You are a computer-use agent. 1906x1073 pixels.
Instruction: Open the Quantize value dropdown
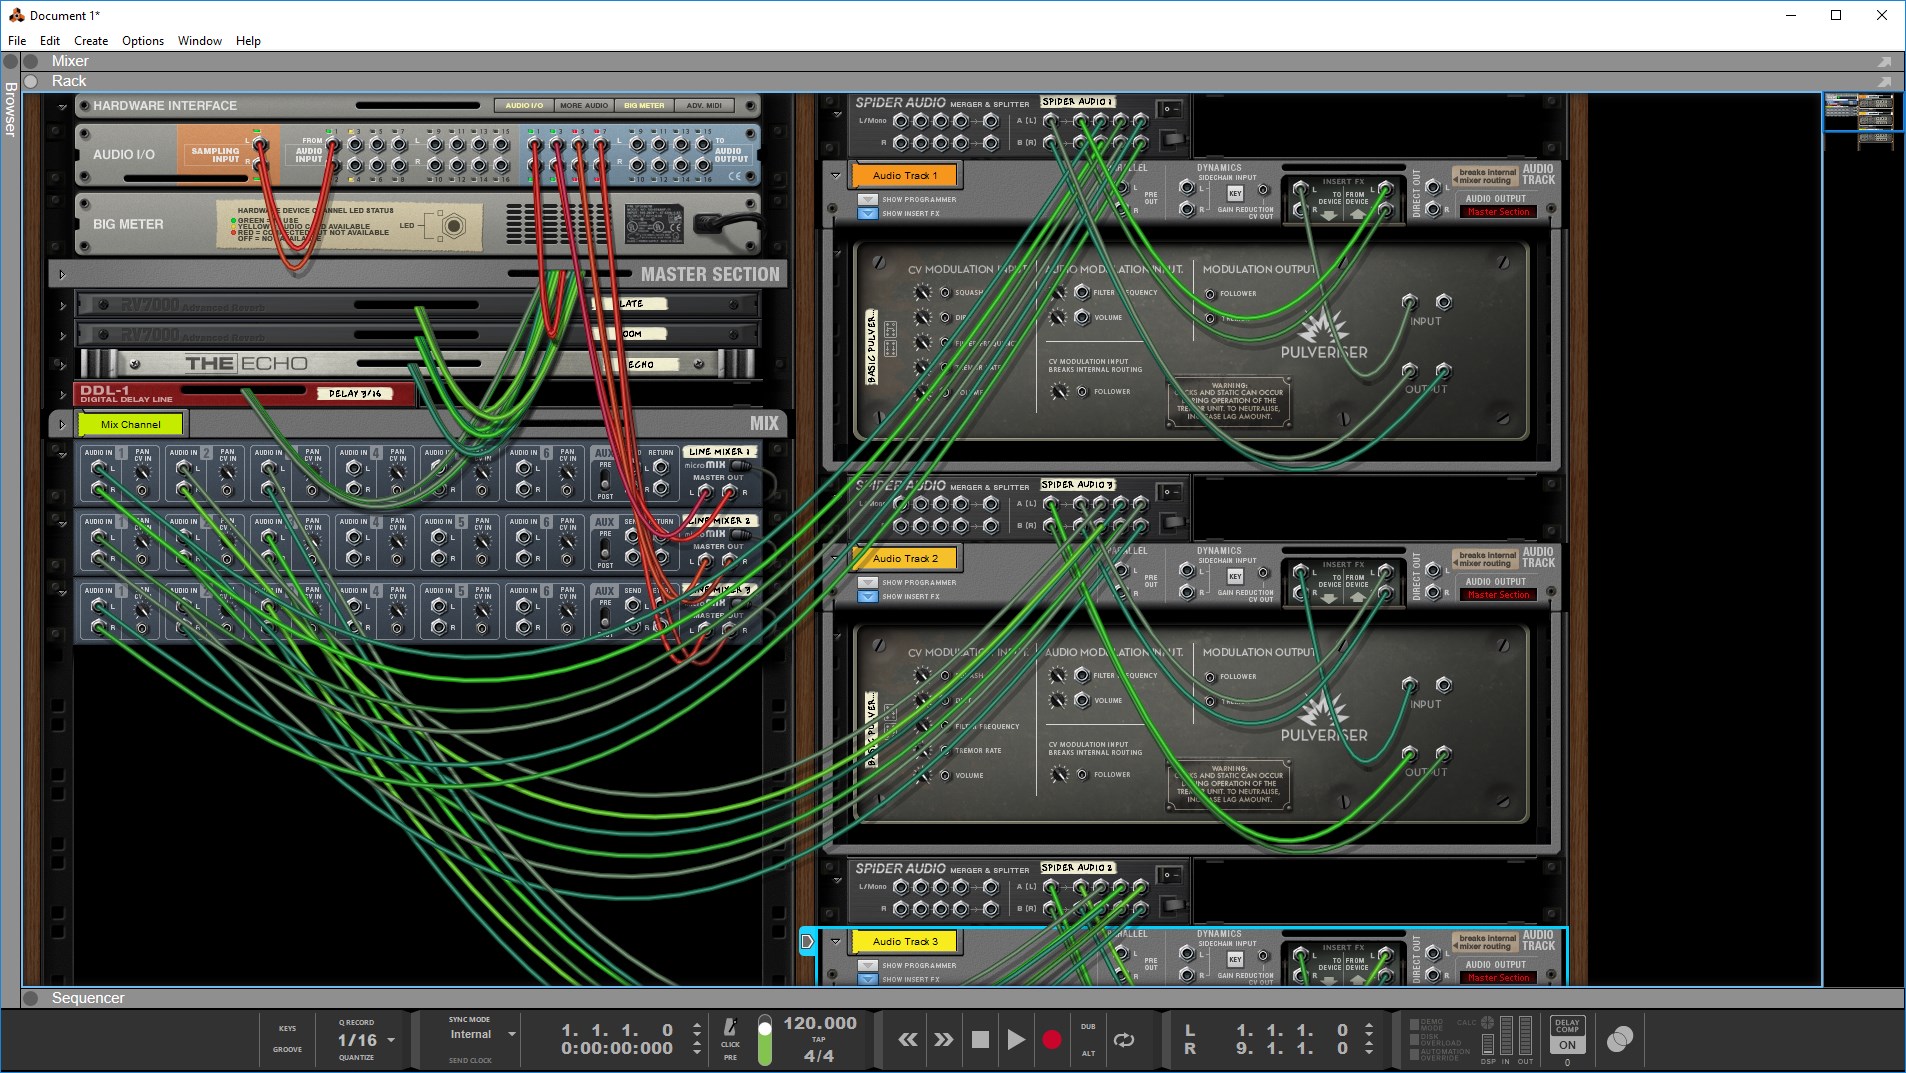click(x=391, y=1041)
